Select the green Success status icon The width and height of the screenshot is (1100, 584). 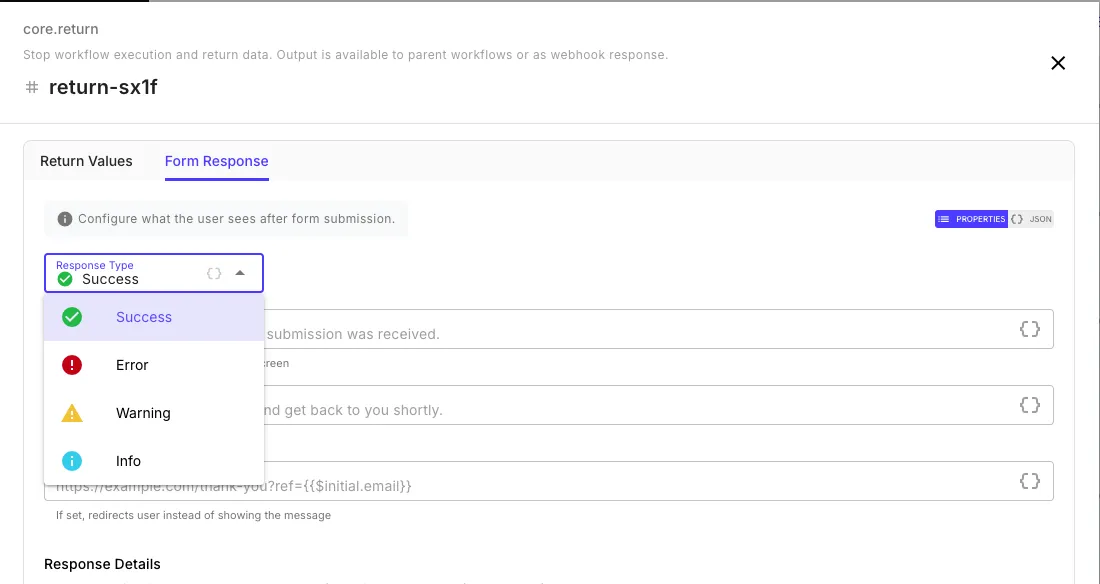click(71, 316)
